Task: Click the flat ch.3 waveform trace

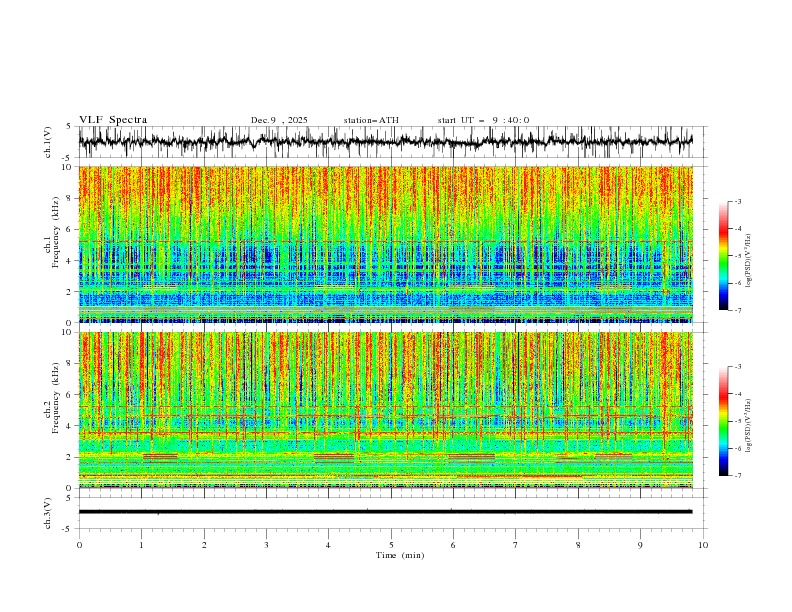Action: 386,512
